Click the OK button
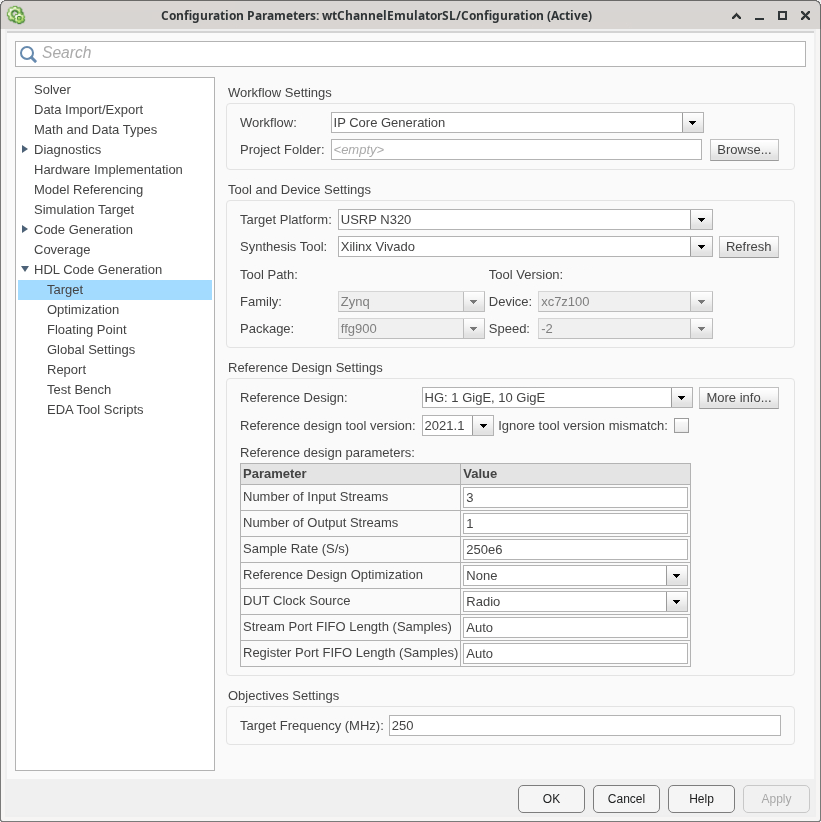 pos(551,798)
